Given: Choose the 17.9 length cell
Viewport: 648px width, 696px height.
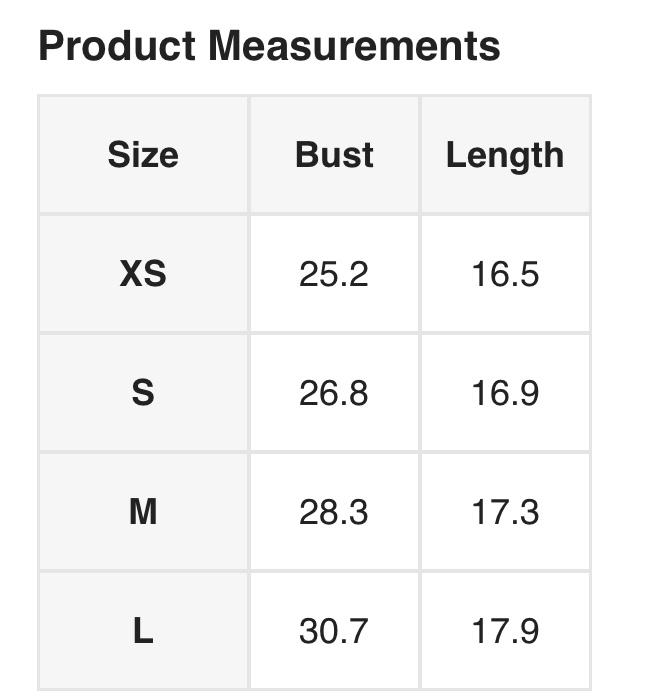Looking at the screenshot, I should (505, 631).
